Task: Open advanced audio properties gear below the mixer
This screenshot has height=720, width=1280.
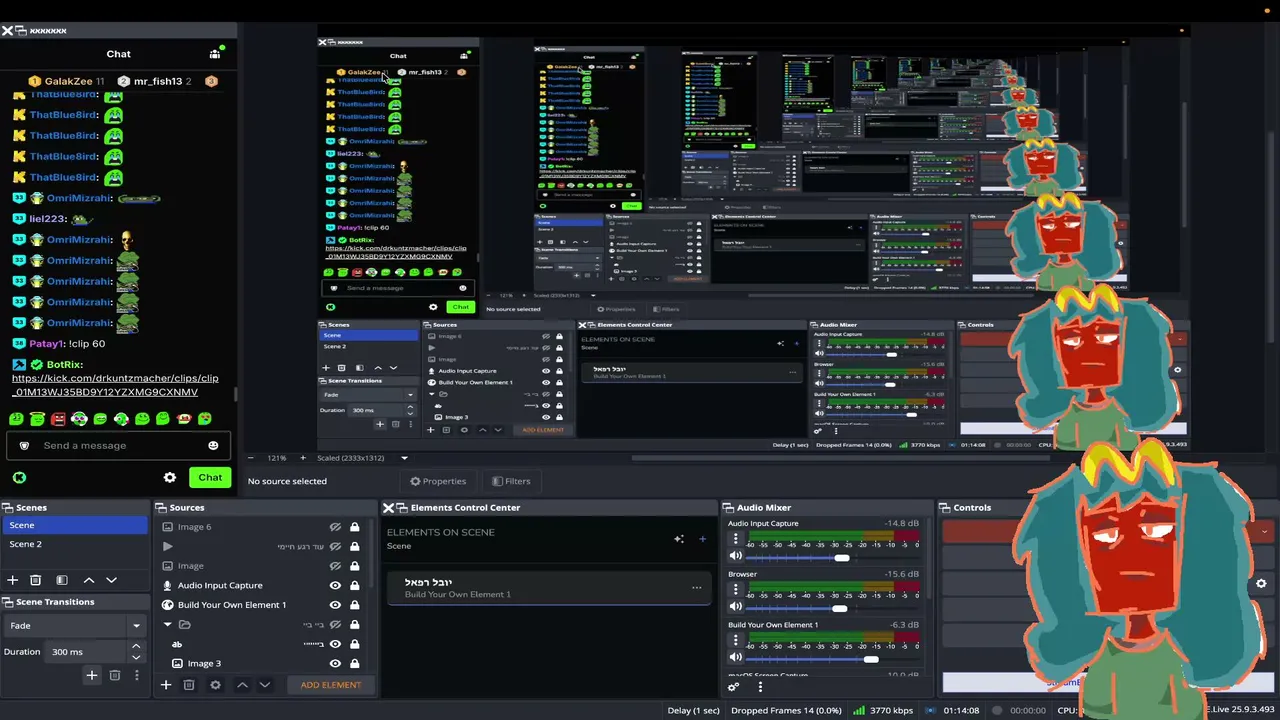Action: [x=733, y=687]
